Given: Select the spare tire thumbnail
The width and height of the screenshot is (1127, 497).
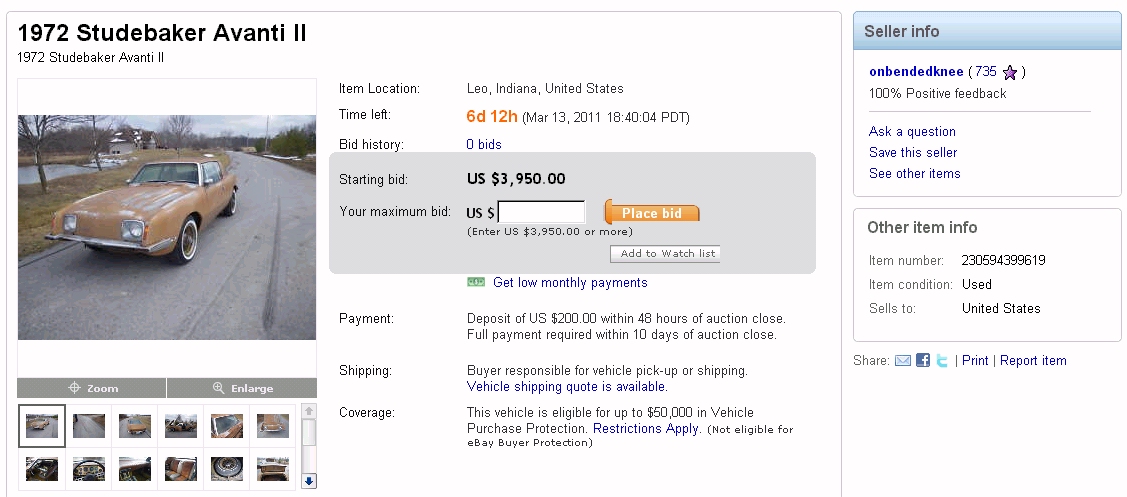Looking at the screenshot, I should coord(226,469).
